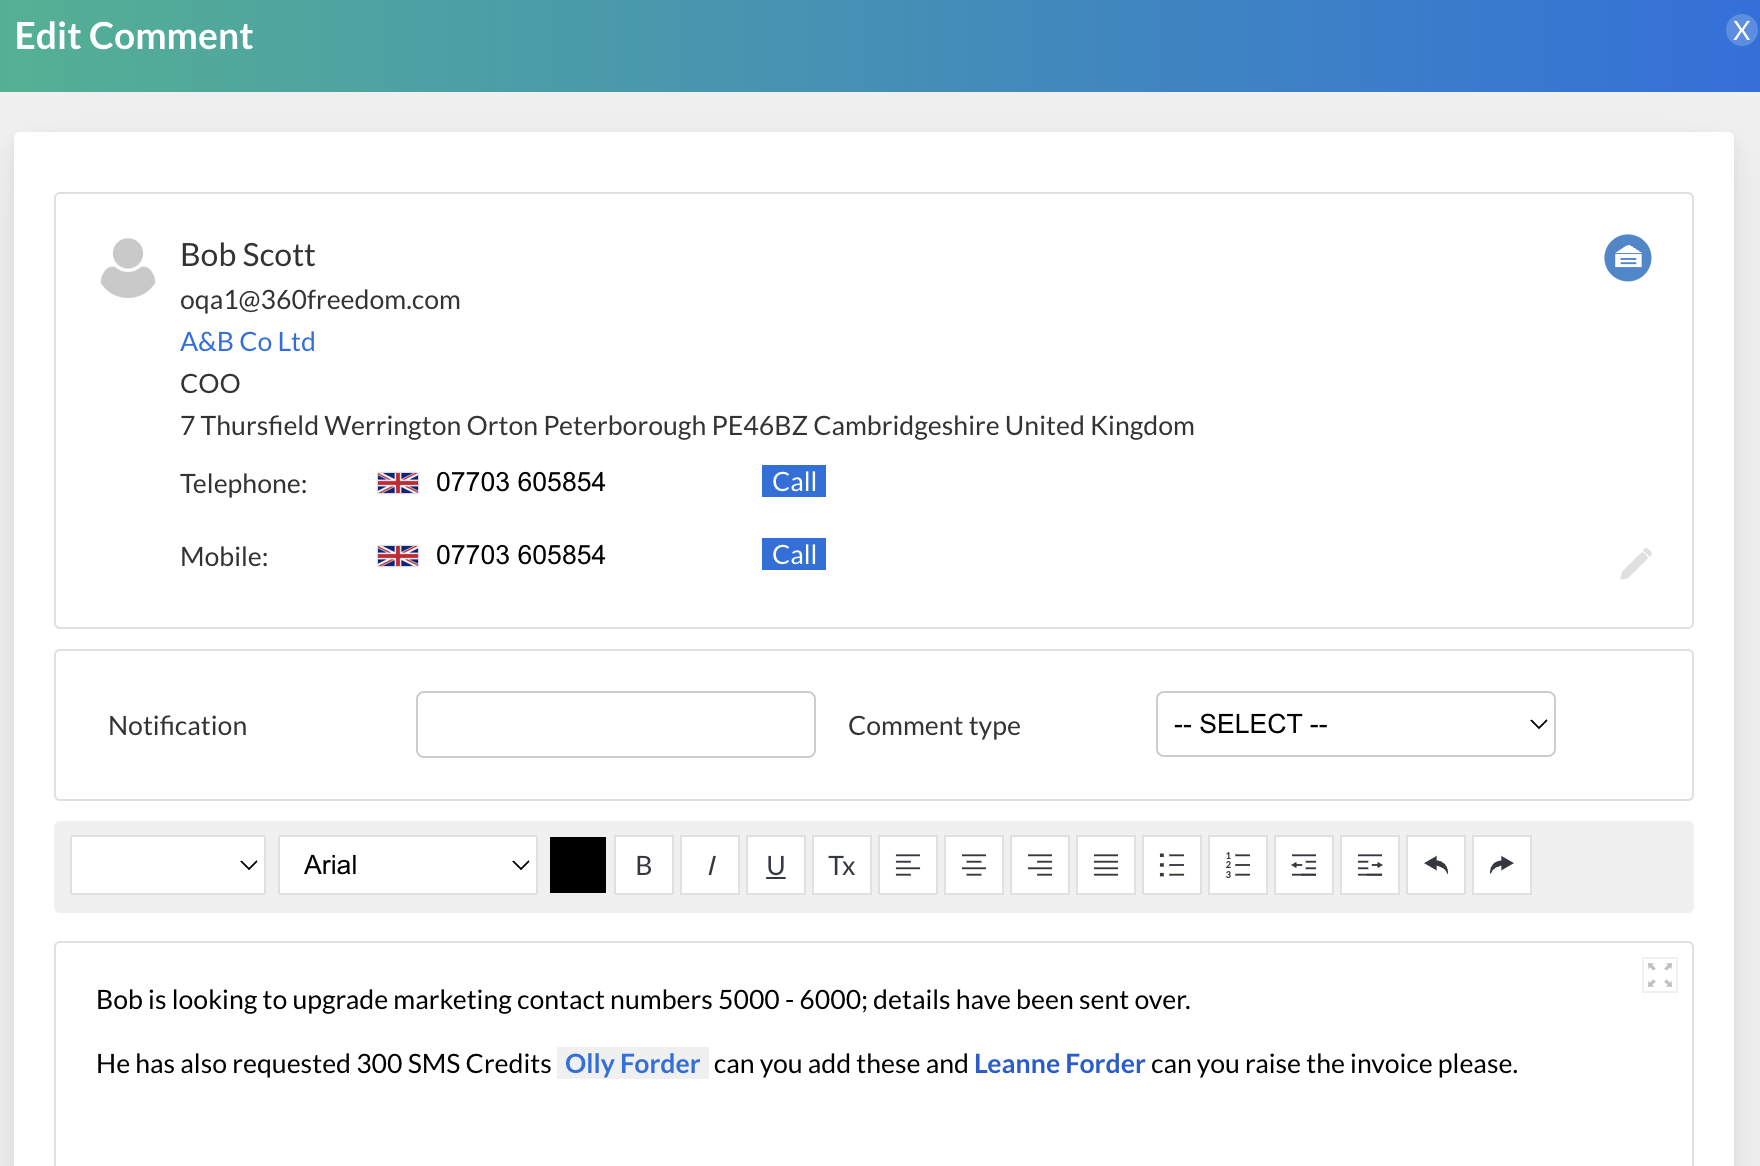Viewport: 1760px width, 1166px height.
Task: Center align the comment text
Action: pos(974,865)
